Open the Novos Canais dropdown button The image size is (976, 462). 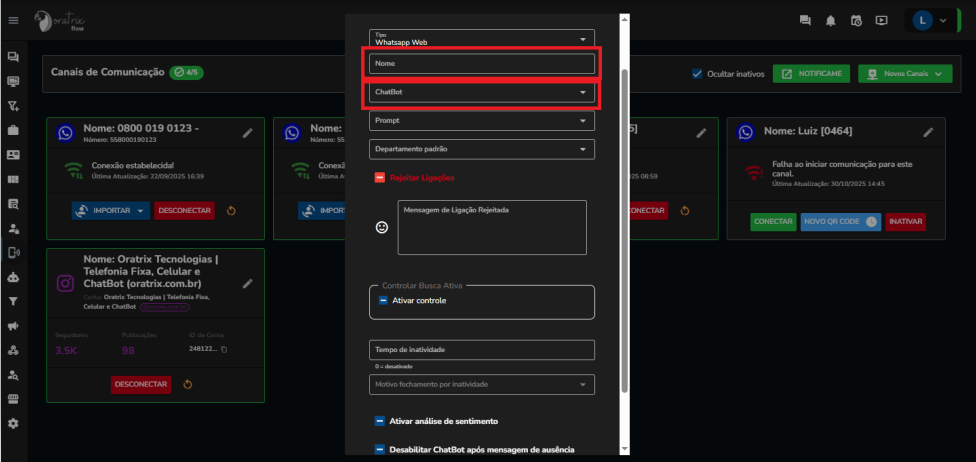[x=905, y=74]
